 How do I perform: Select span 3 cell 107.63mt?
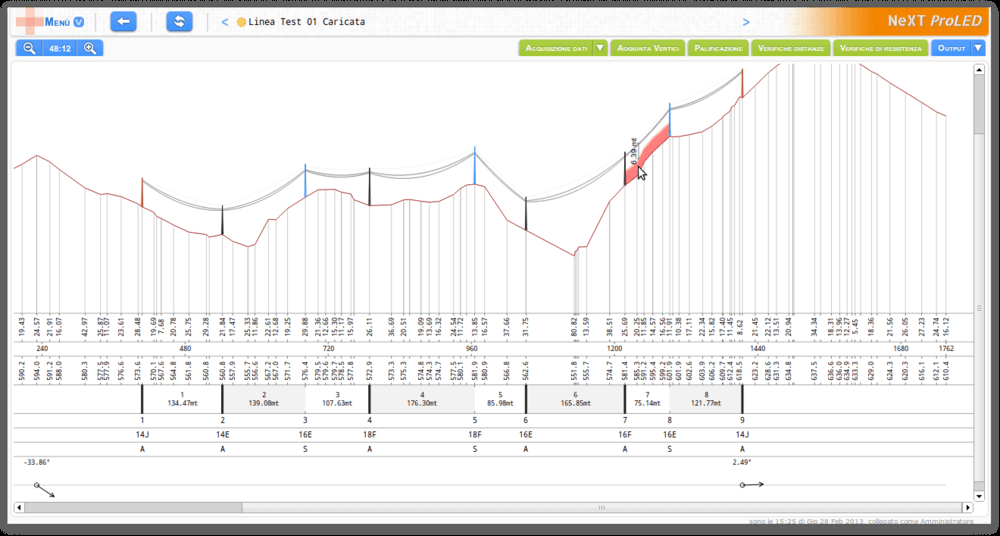(337, 399)
